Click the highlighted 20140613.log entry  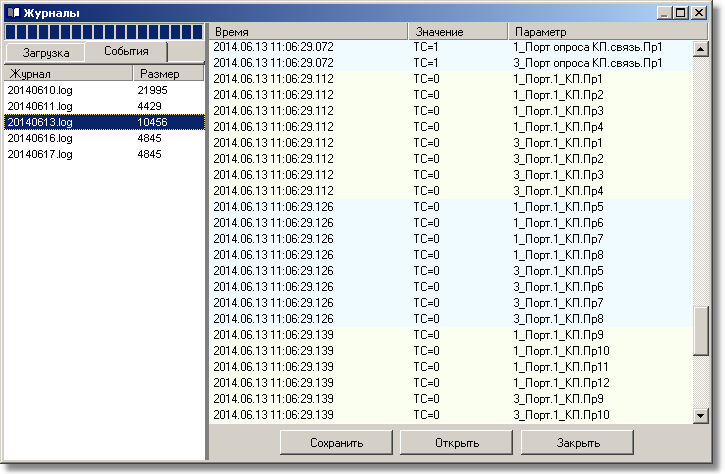[x=40, y=122]
